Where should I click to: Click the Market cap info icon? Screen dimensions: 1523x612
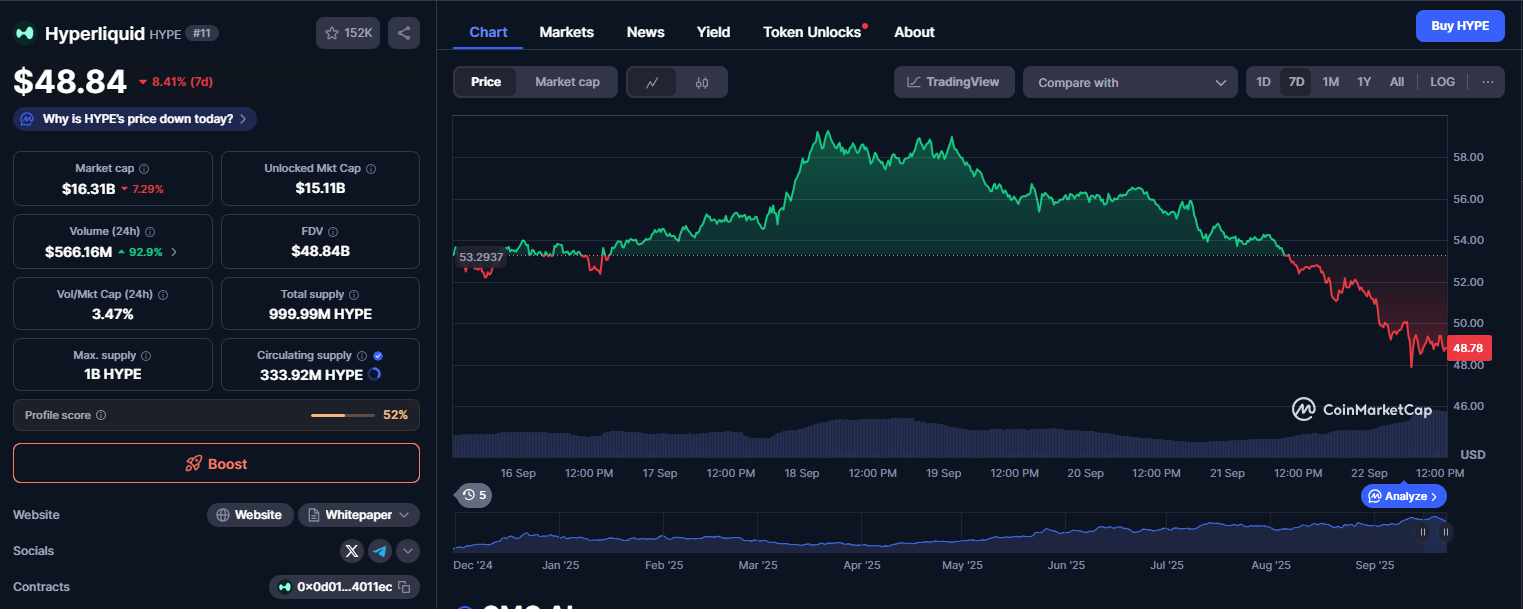click(144, 169)
